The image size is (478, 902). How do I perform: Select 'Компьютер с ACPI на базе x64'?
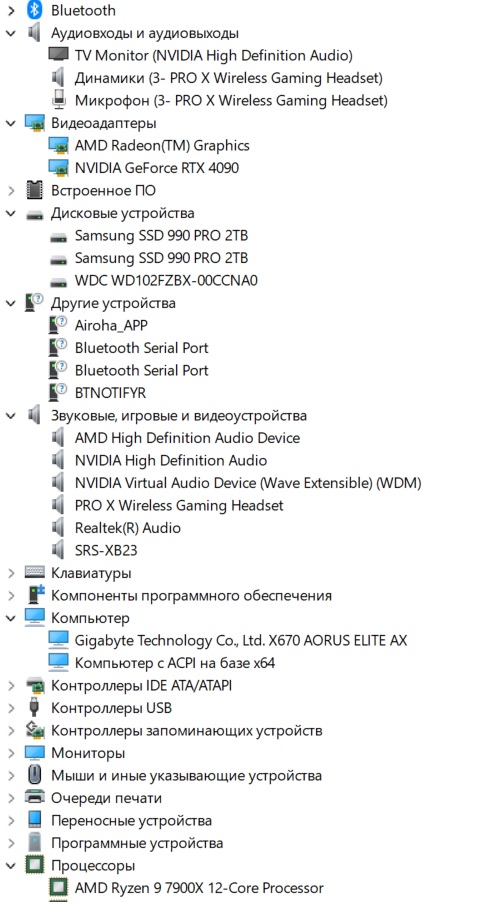coord(175,663)
